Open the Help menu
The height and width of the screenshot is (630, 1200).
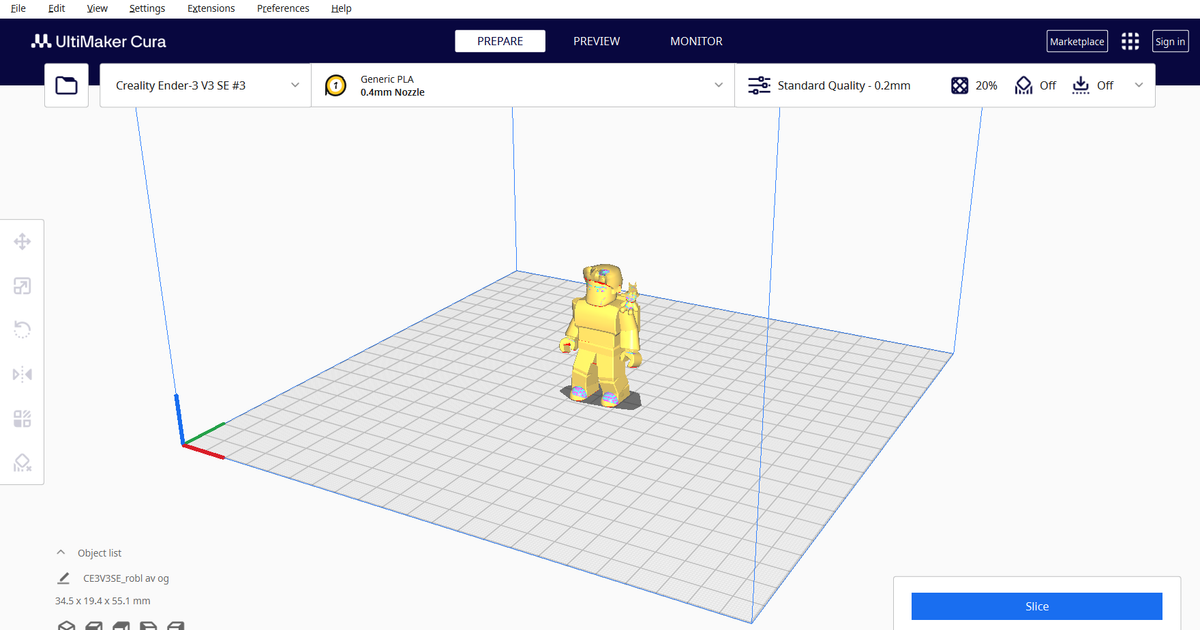(x=341, y=8)
